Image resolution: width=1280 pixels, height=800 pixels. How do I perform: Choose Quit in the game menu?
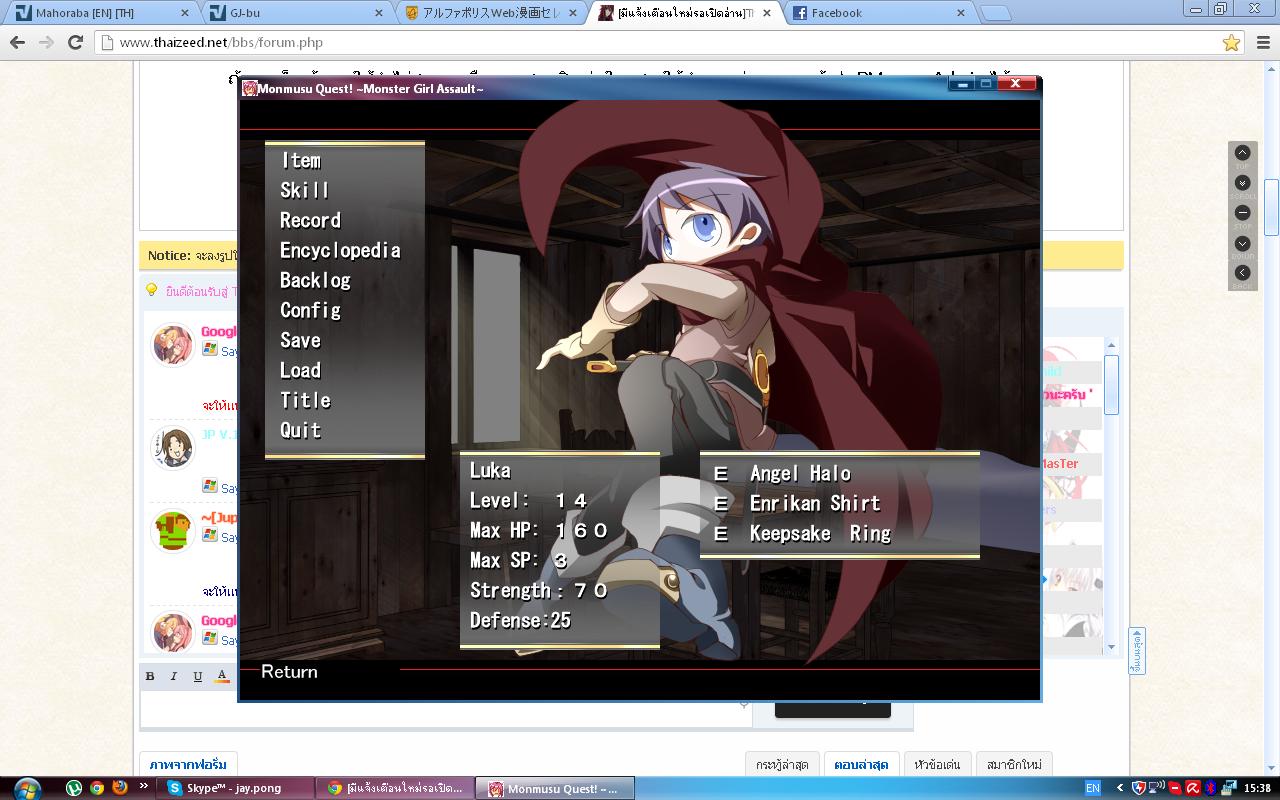(300, 430)
